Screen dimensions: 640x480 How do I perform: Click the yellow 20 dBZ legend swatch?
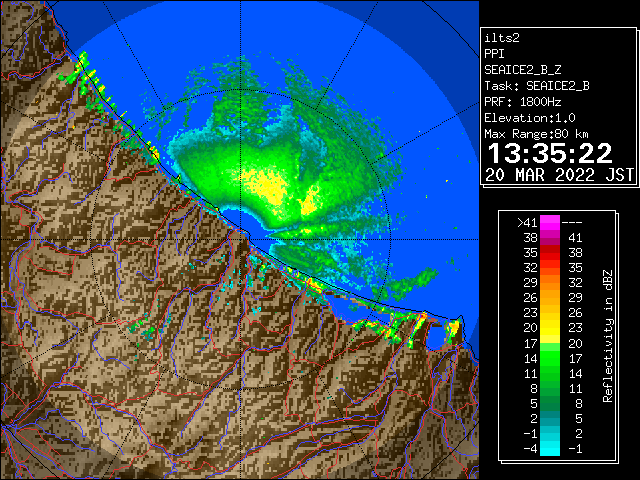(550, 328)
